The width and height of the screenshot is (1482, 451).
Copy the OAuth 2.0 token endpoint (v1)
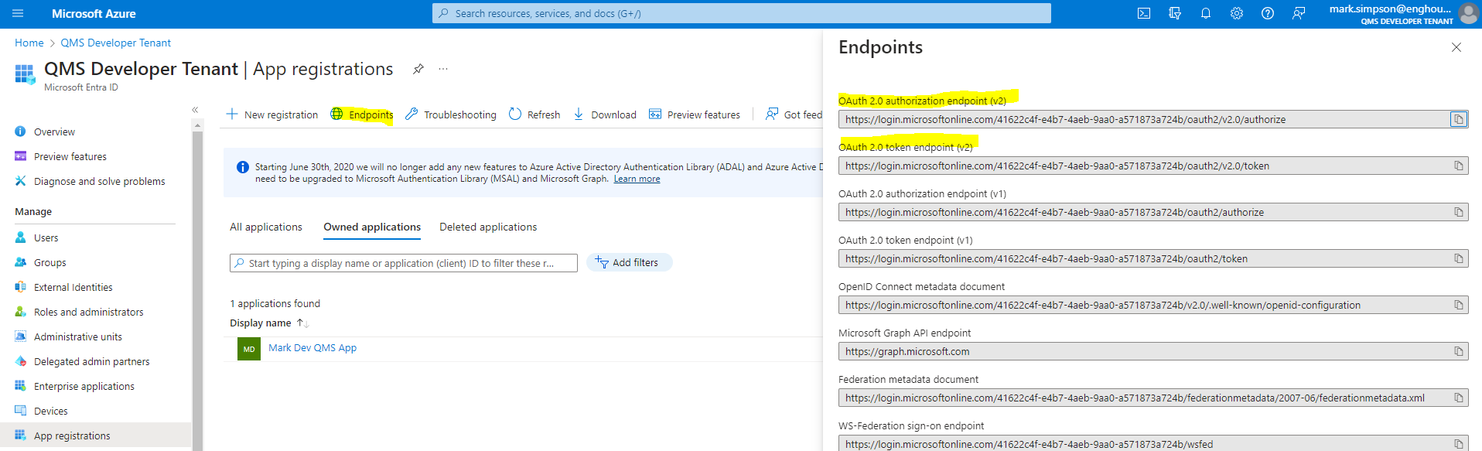pos(1458,258)
